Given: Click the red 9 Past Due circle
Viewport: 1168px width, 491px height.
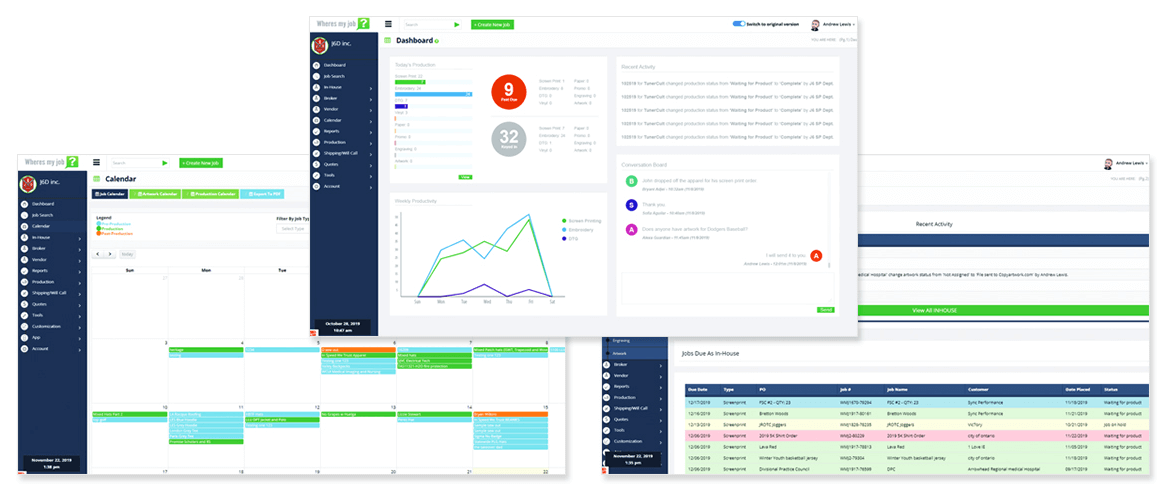Looking at the screenshot, I should 509,91.
